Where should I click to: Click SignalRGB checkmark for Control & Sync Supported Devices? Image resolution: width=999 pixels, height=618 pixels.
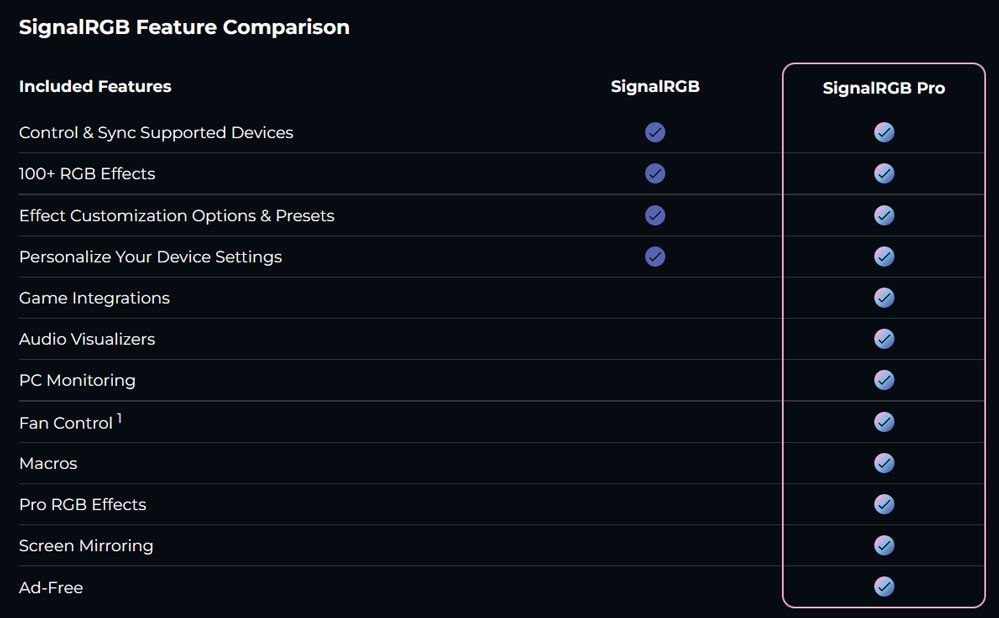click(x=655, y=132)
